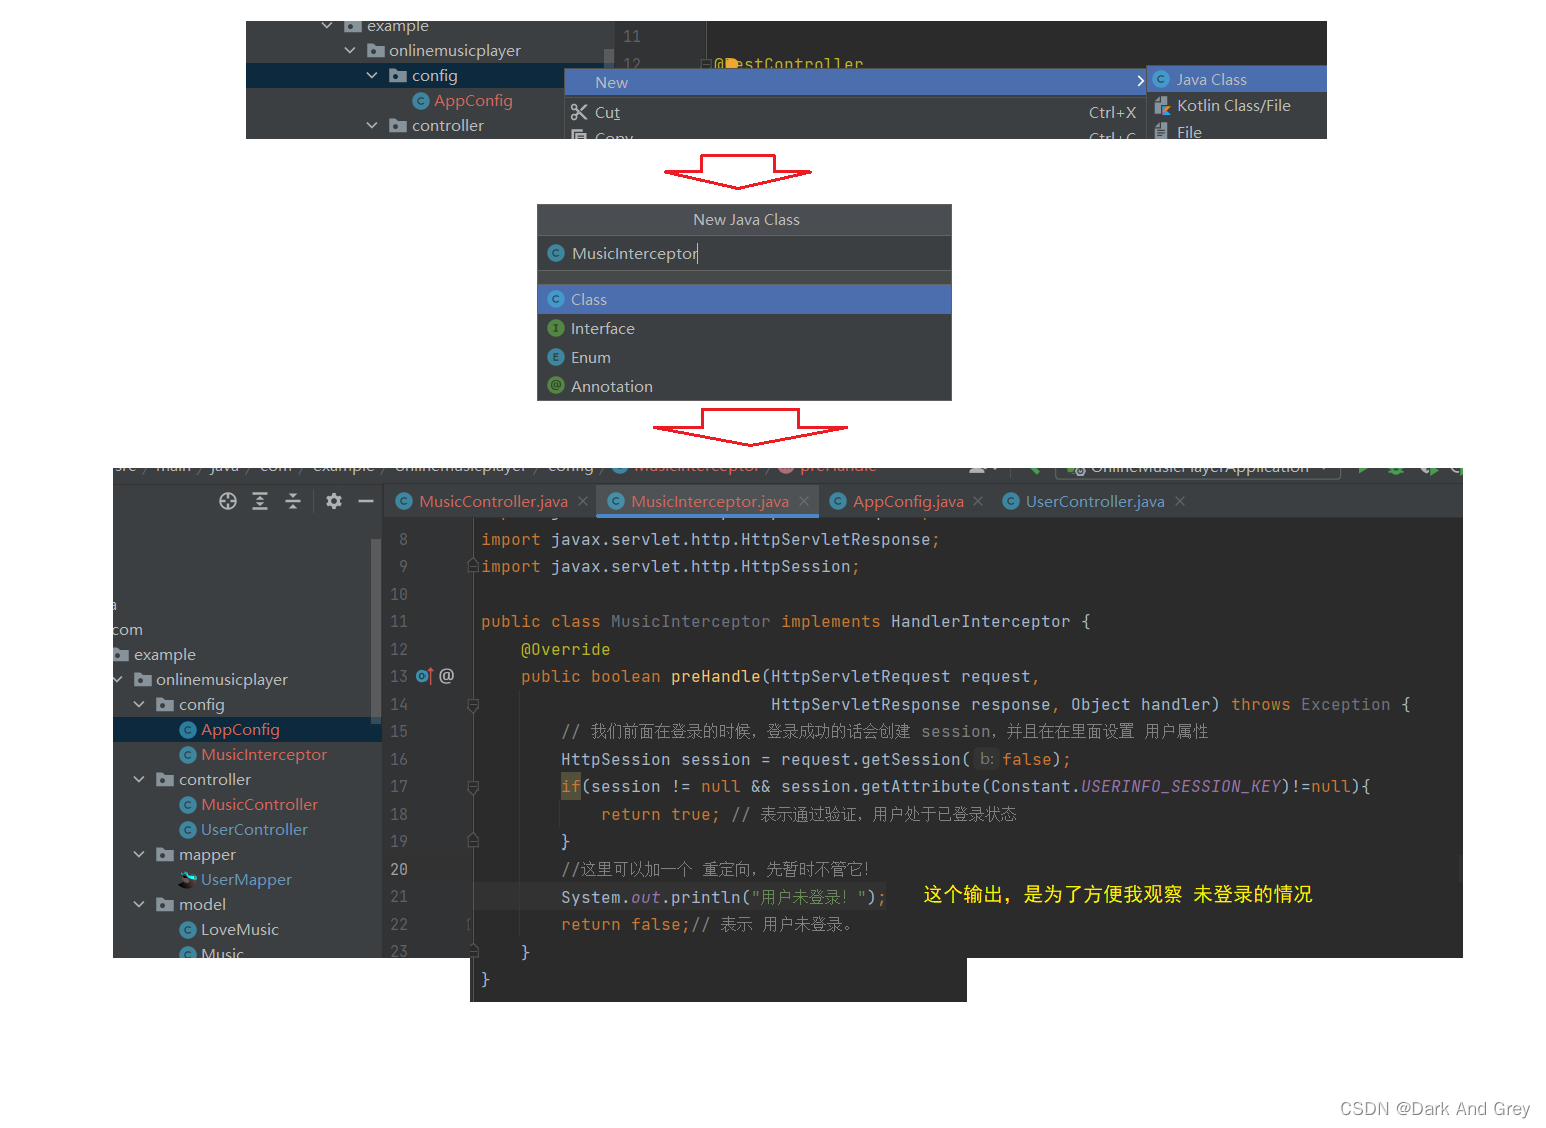
Task: Click the Cut scissors icon in context menu
Action: click(579, 112)
